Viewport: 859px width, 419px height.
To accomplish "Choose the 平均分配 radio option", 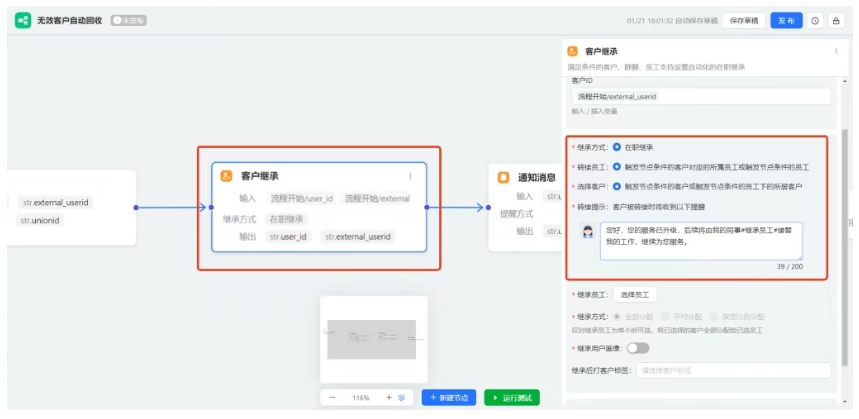I will point(665,317).
